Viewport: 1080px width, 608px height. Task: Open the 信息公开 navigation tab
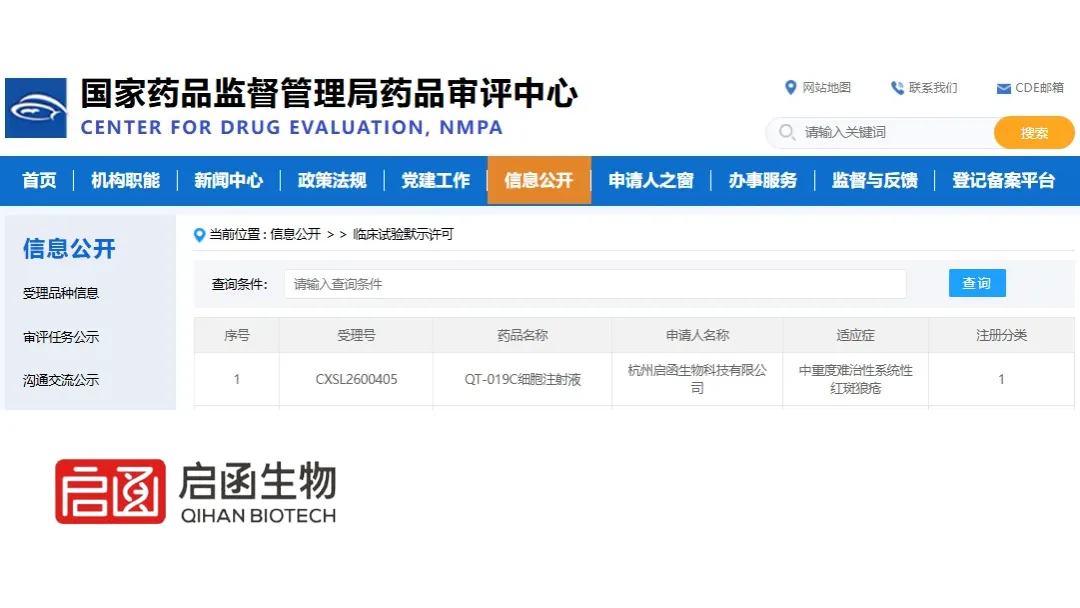tap(539, 180)
